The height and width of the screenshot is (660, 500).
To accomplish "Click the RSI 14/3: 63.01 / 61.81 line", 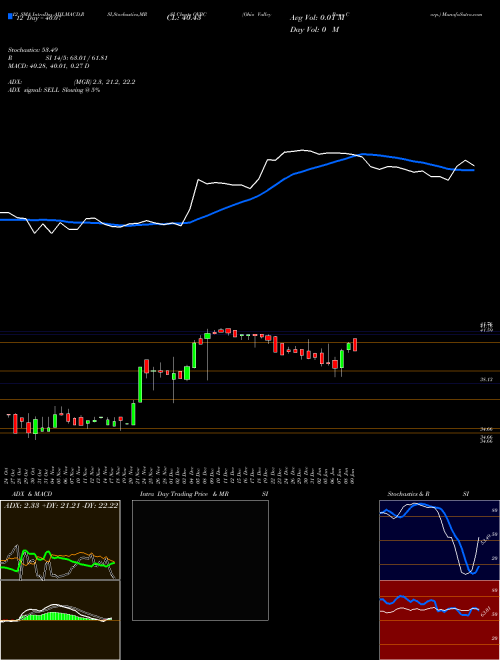I will 57,58.
